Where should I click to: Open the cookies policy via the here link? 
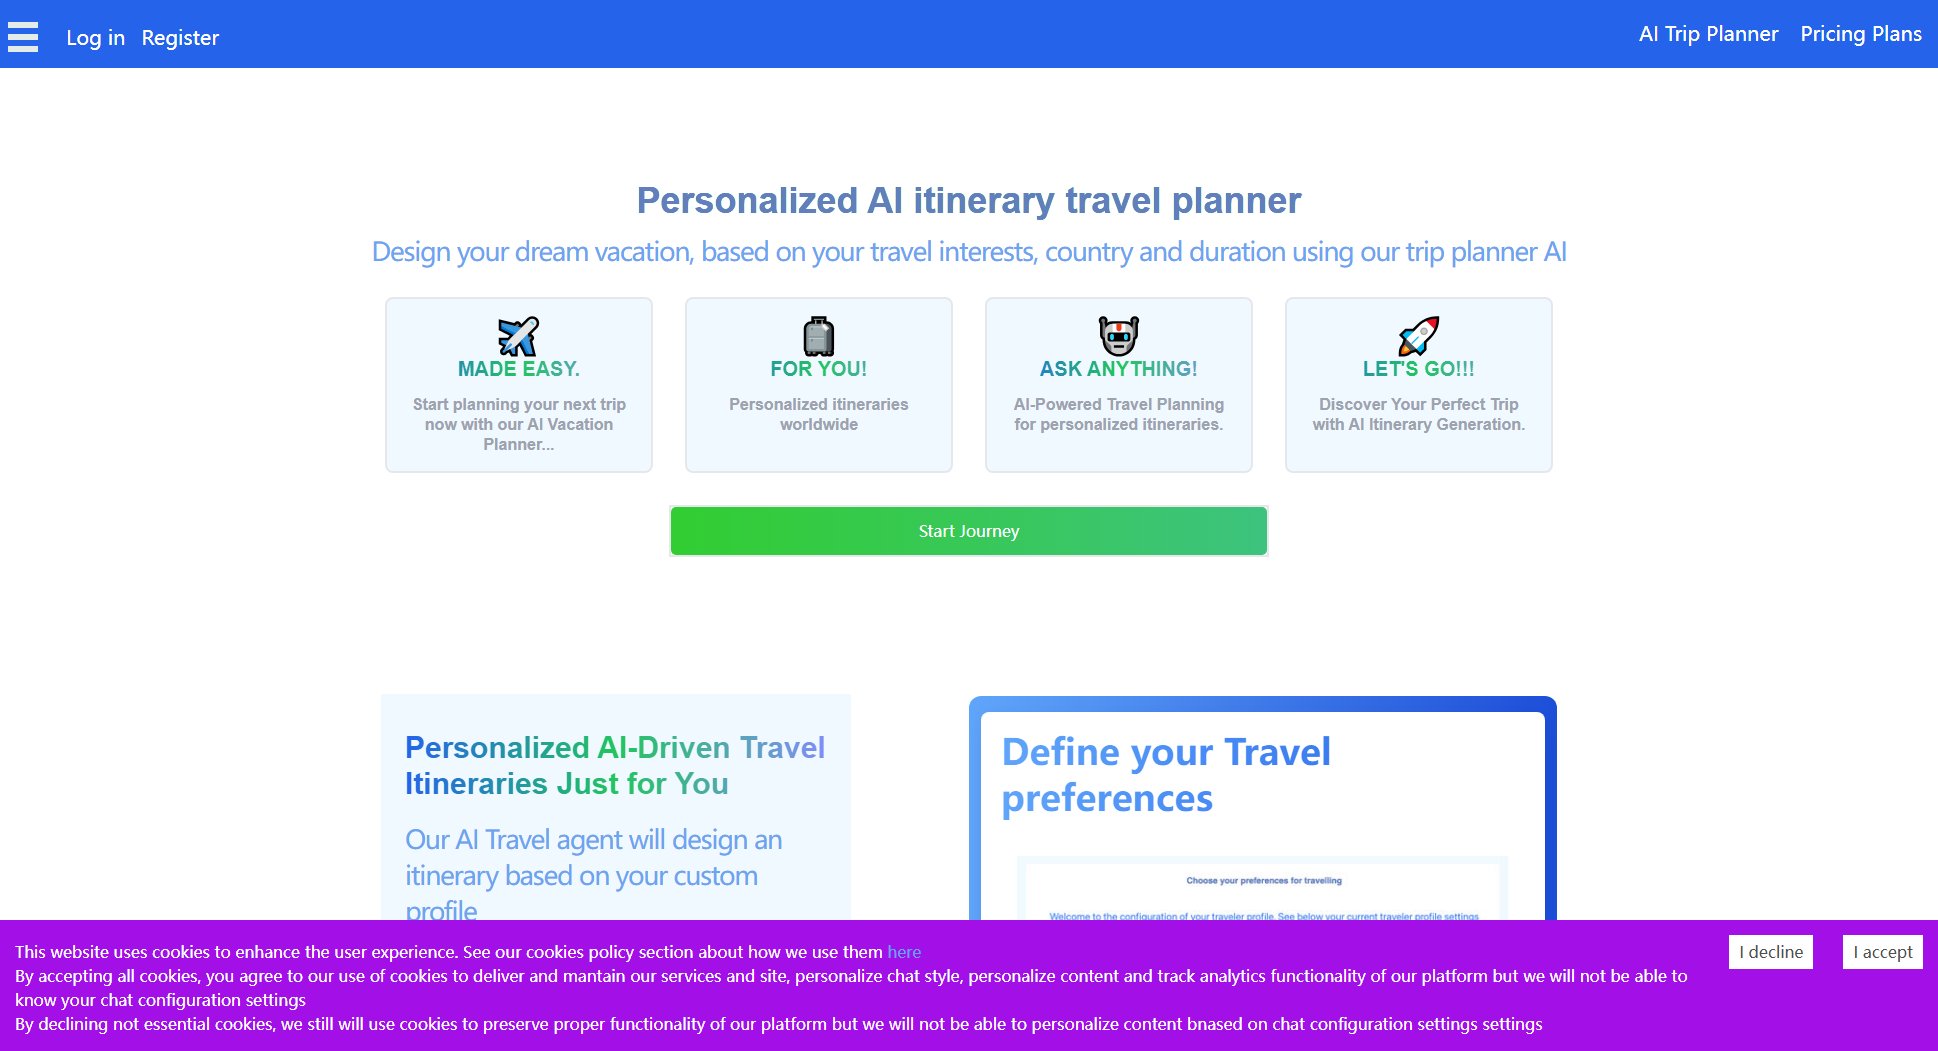(x=904, y=952)
